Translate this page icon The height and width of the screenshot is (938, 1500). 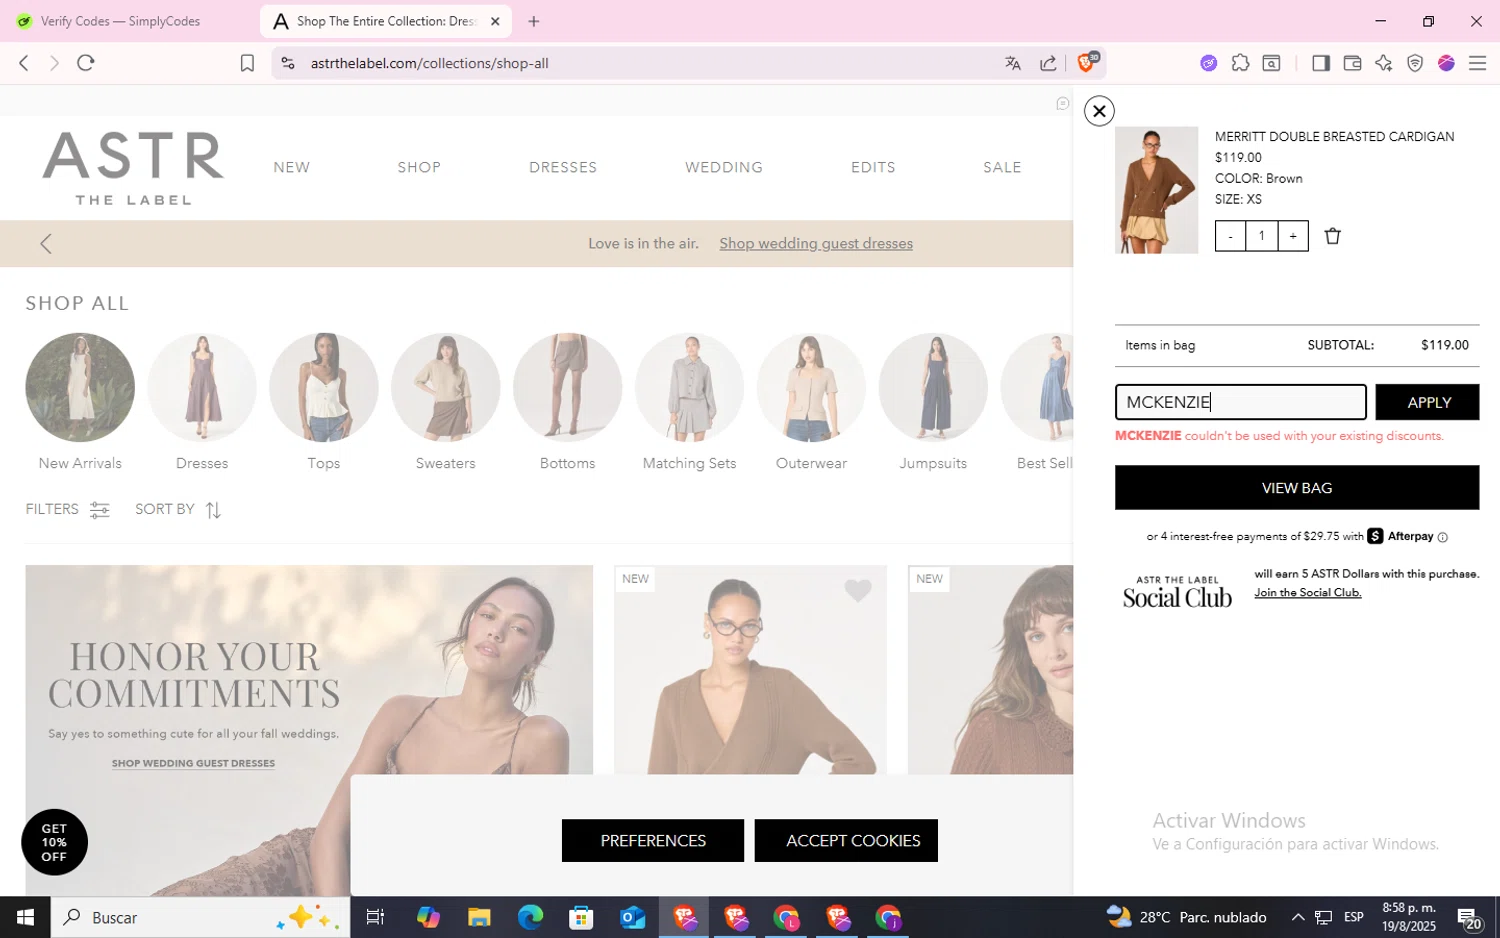1013,63
